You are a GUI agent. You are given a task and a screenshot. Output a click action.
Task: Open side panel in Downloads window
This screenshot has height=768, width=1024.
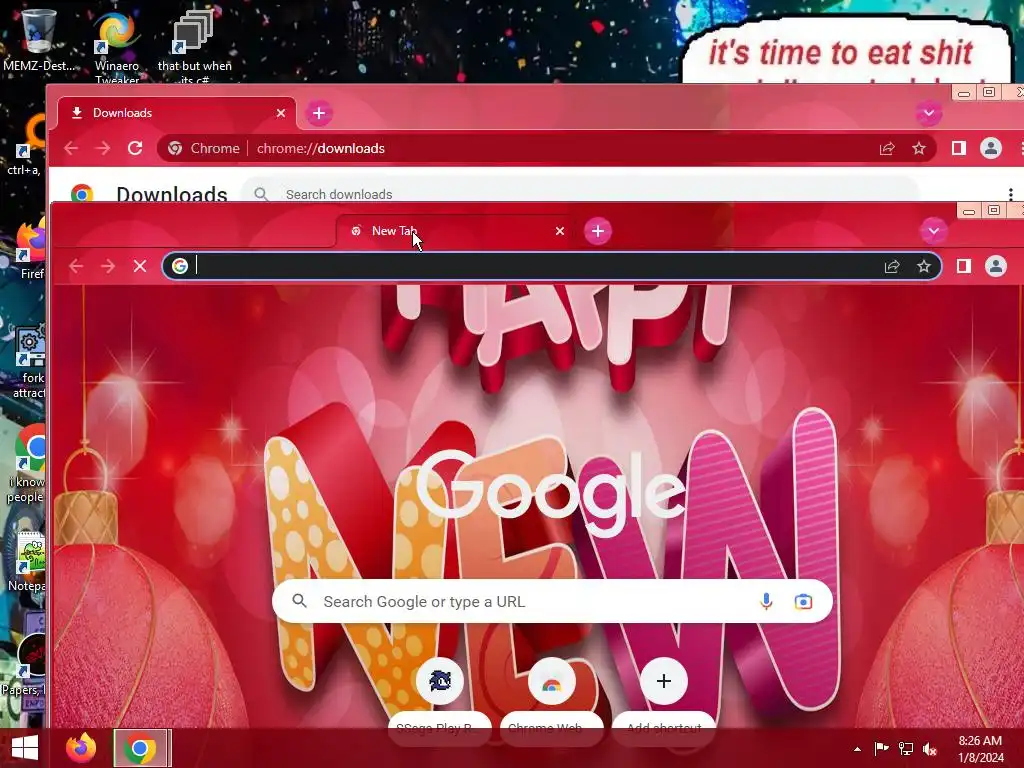959,148
